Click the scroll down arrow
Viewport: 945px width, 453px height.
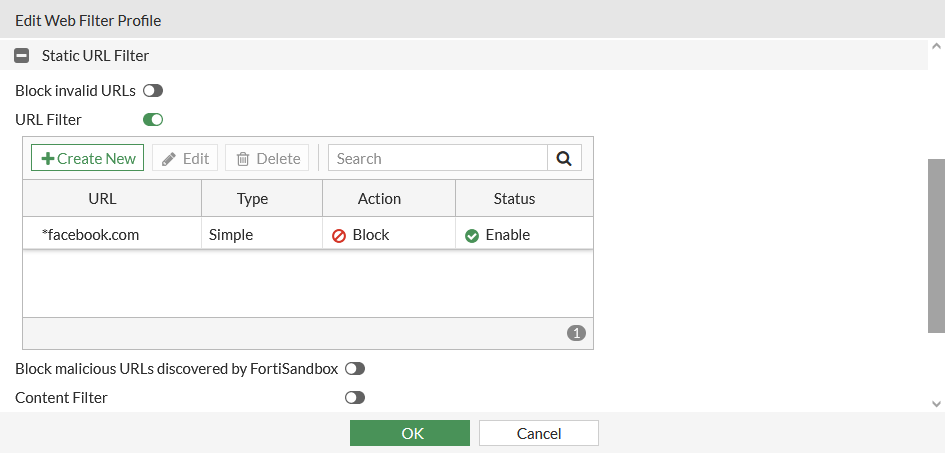(x=936, y=403)
